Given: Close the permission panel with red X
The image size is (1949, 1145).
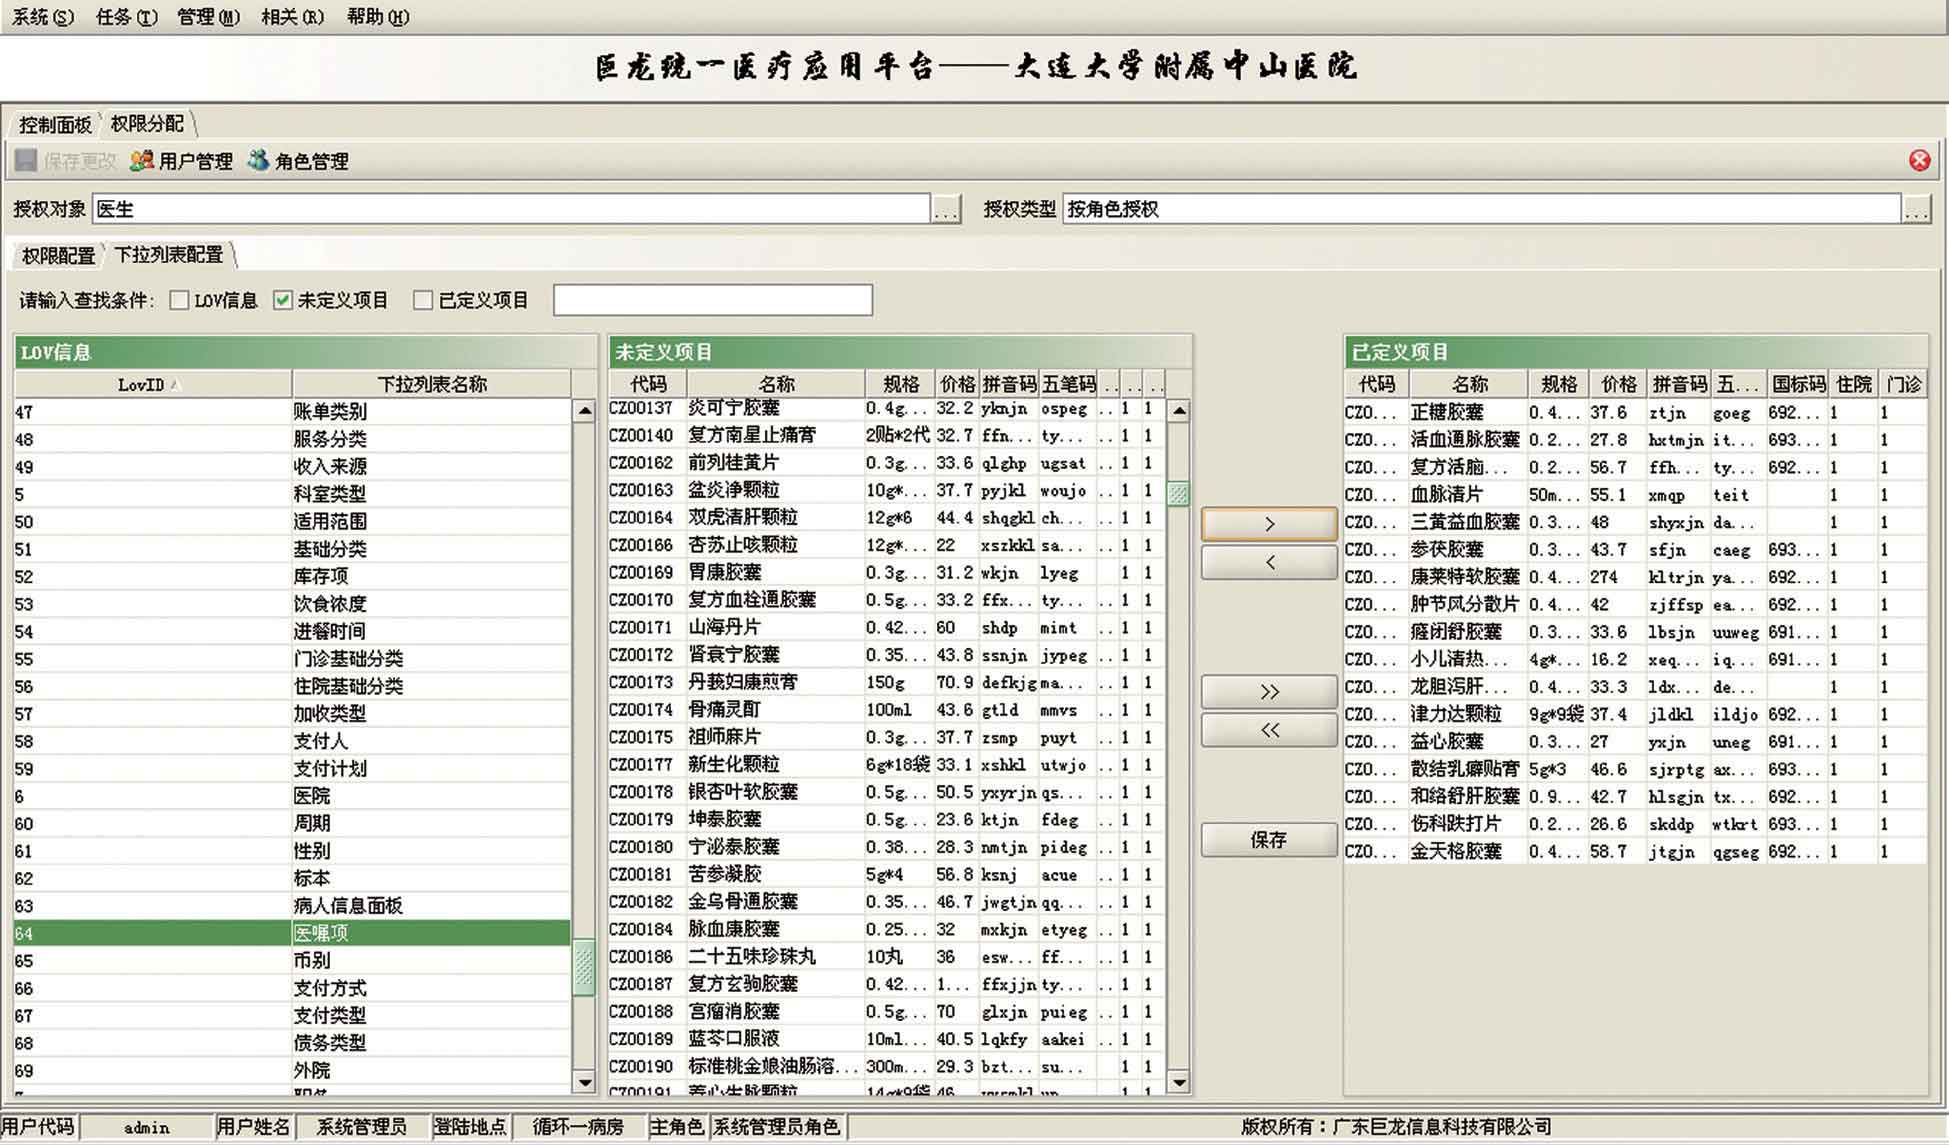Looking at the screenshot, I should click(1919, 160).
